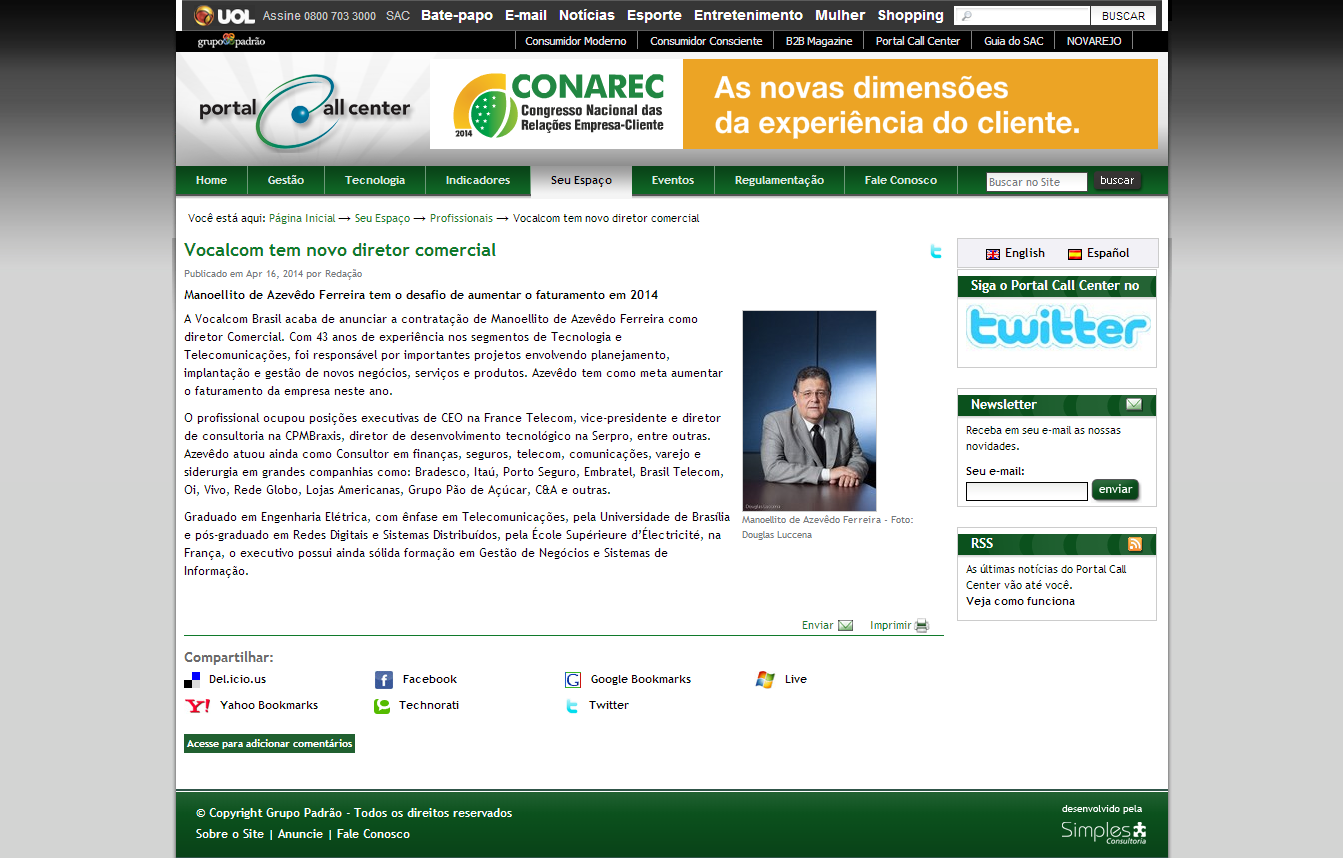Open the Home menu item
Screen dimensions: 1343x858
click(x=211, y=180)
